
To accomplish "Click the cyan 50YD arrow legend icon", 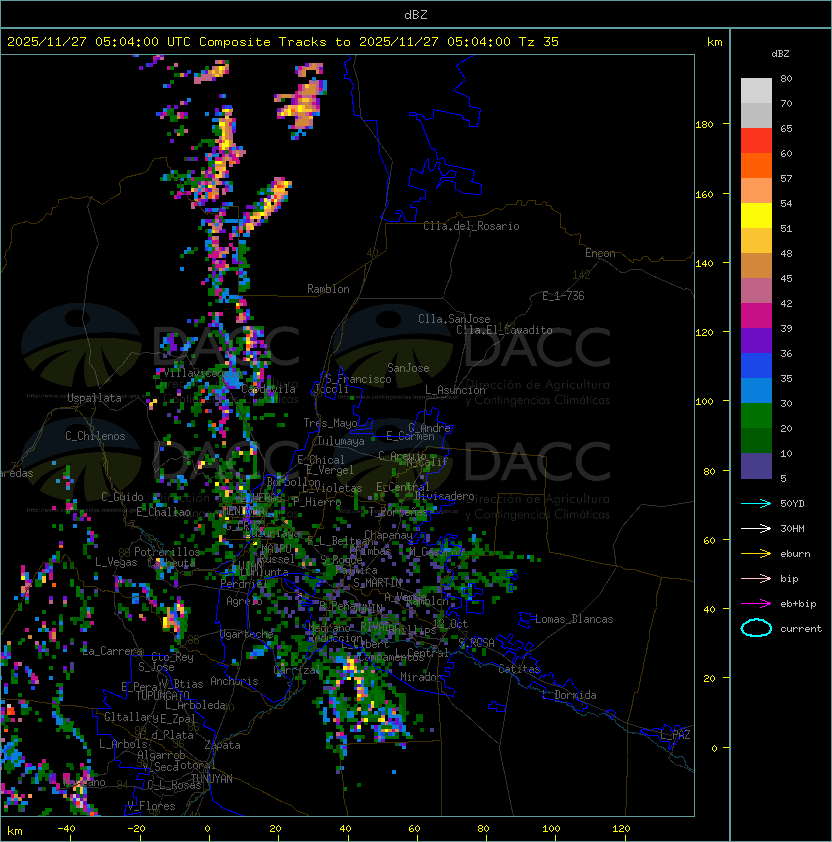I will coord(756,504).
